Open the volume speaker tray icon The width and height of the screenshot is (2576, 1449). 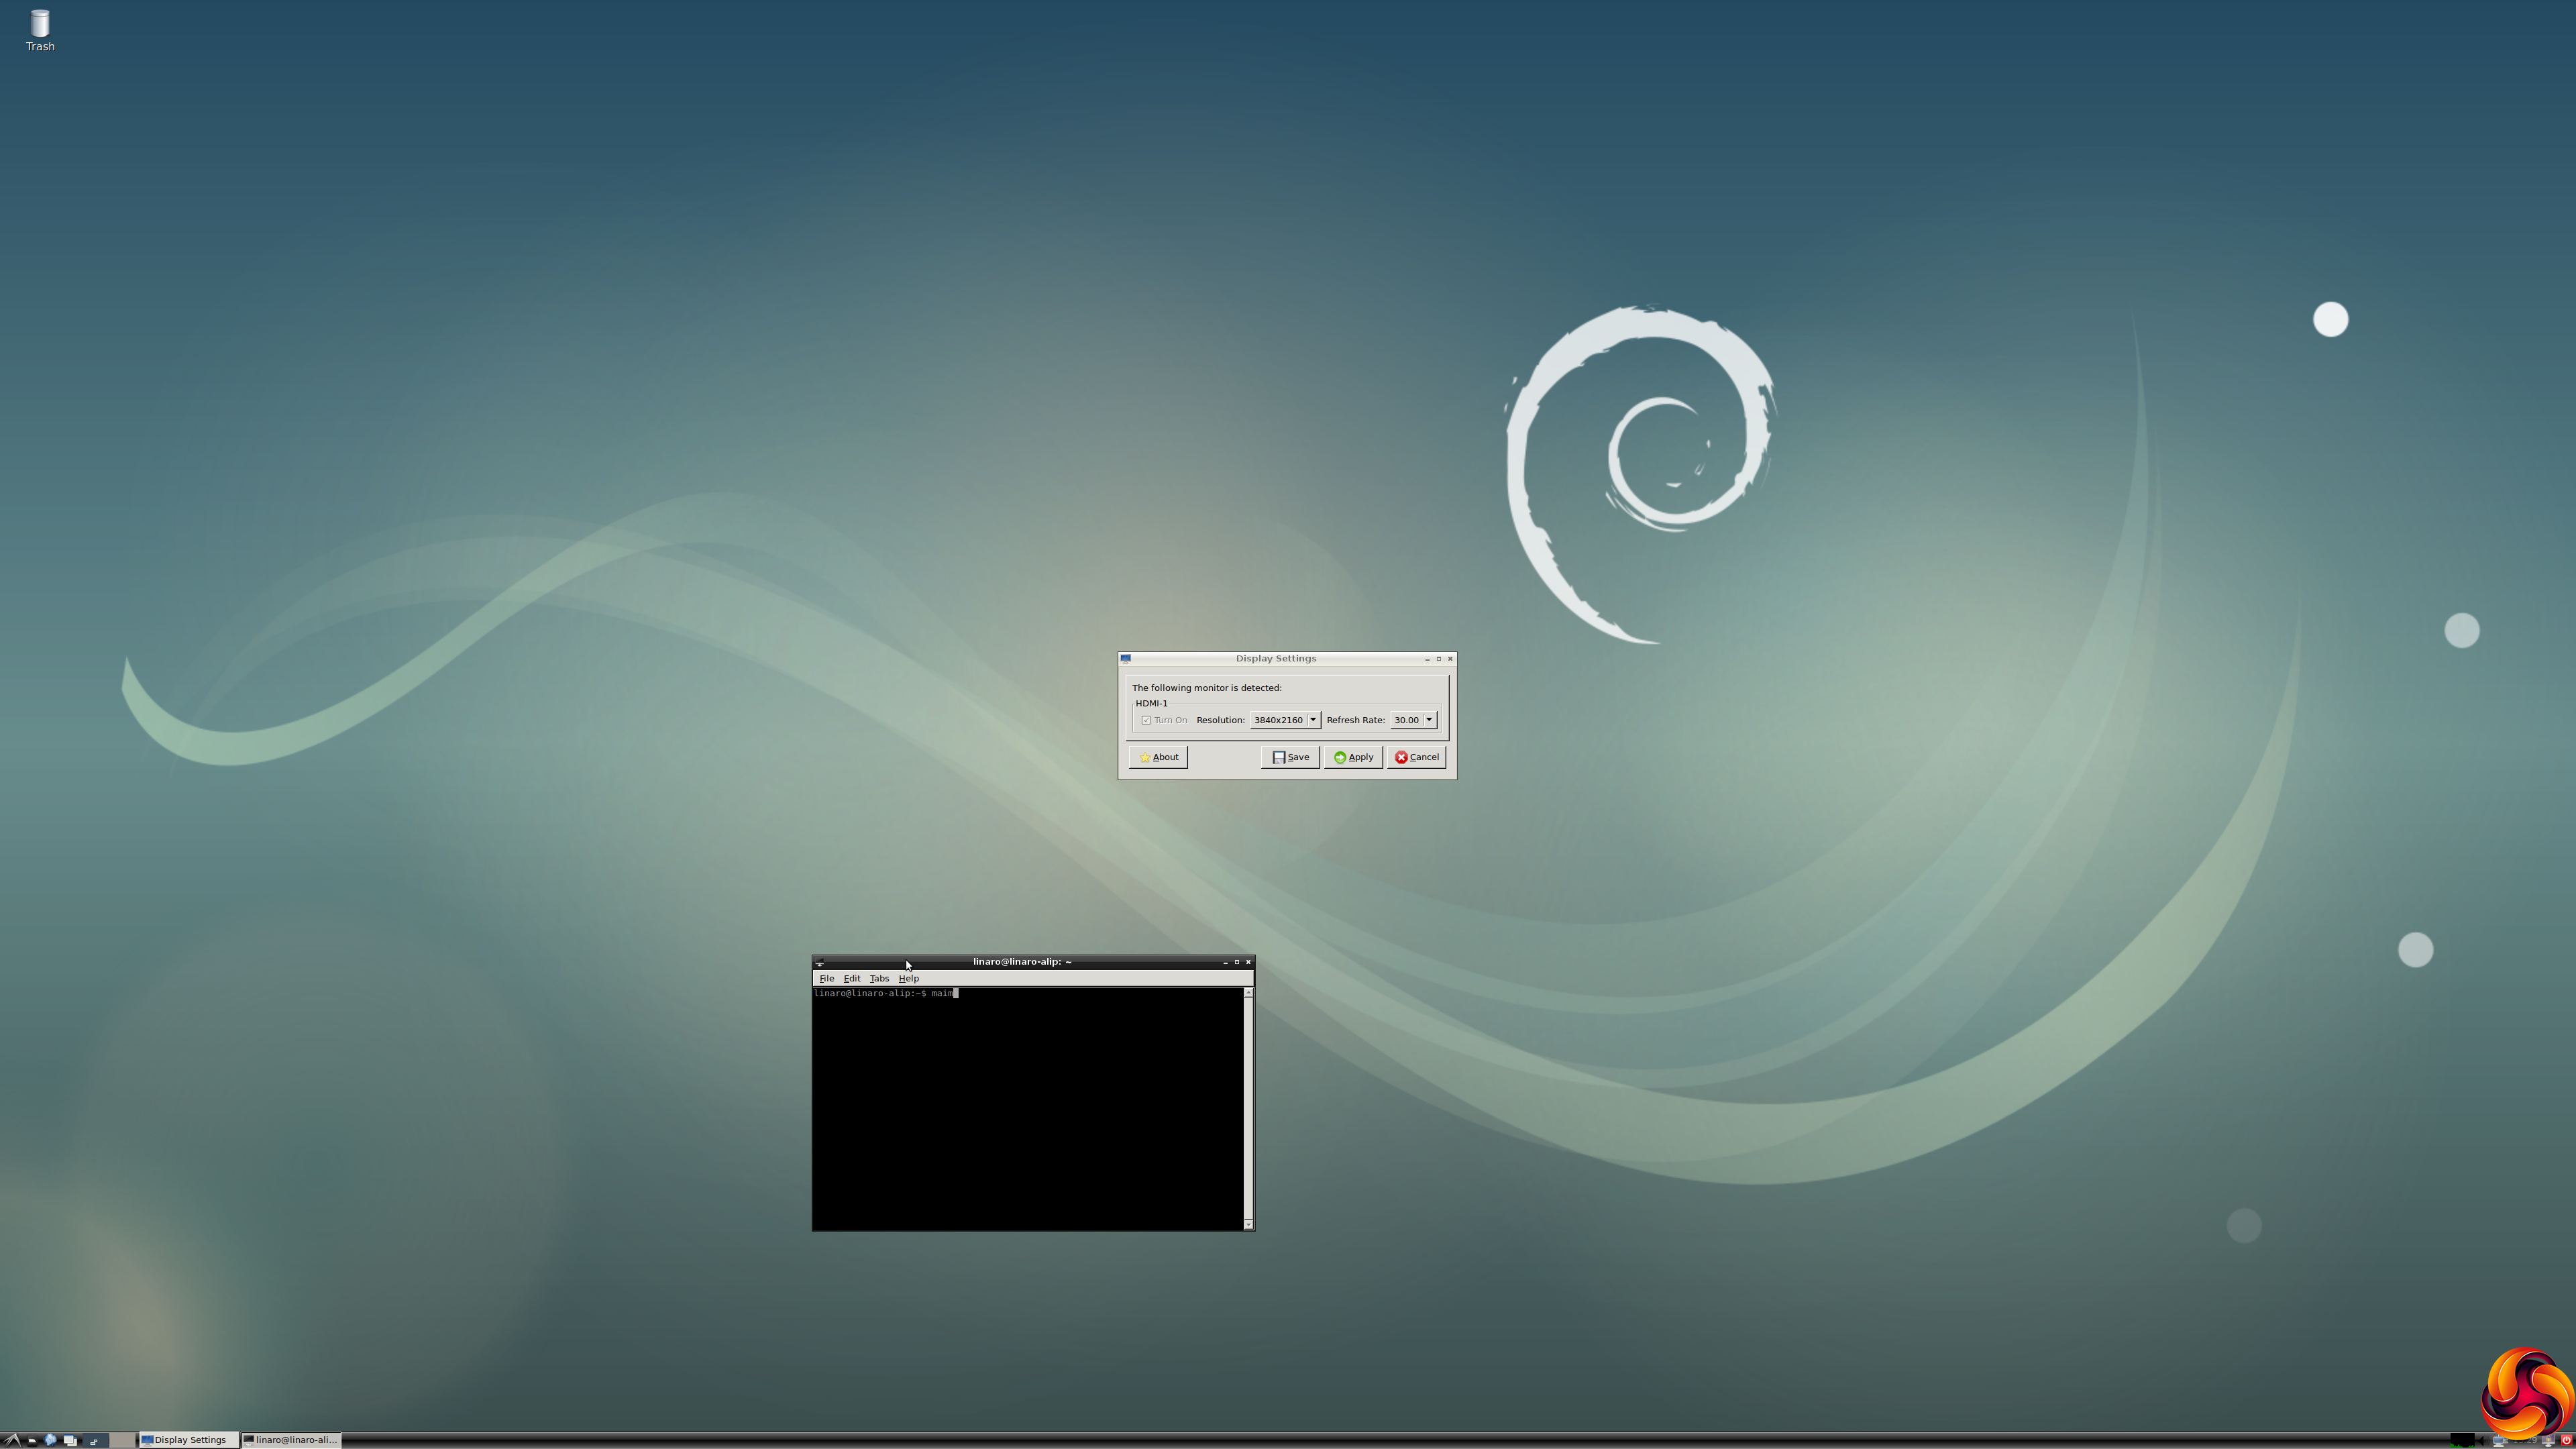2483,1441
